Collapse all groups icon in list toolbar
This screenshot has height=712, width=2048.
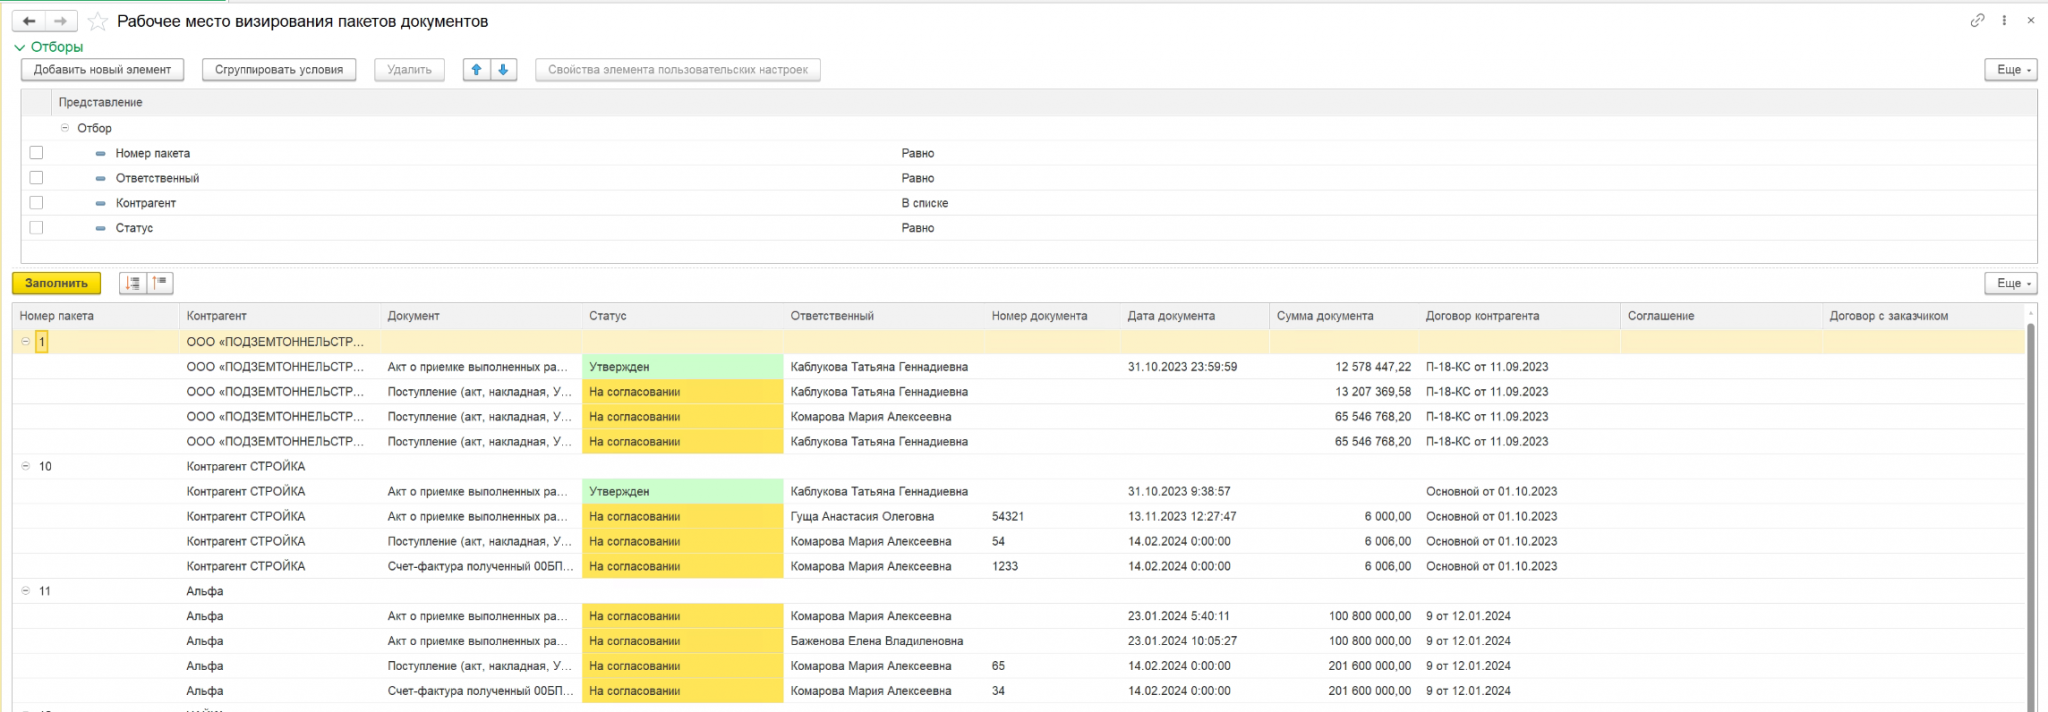click(x=160, y=283)
